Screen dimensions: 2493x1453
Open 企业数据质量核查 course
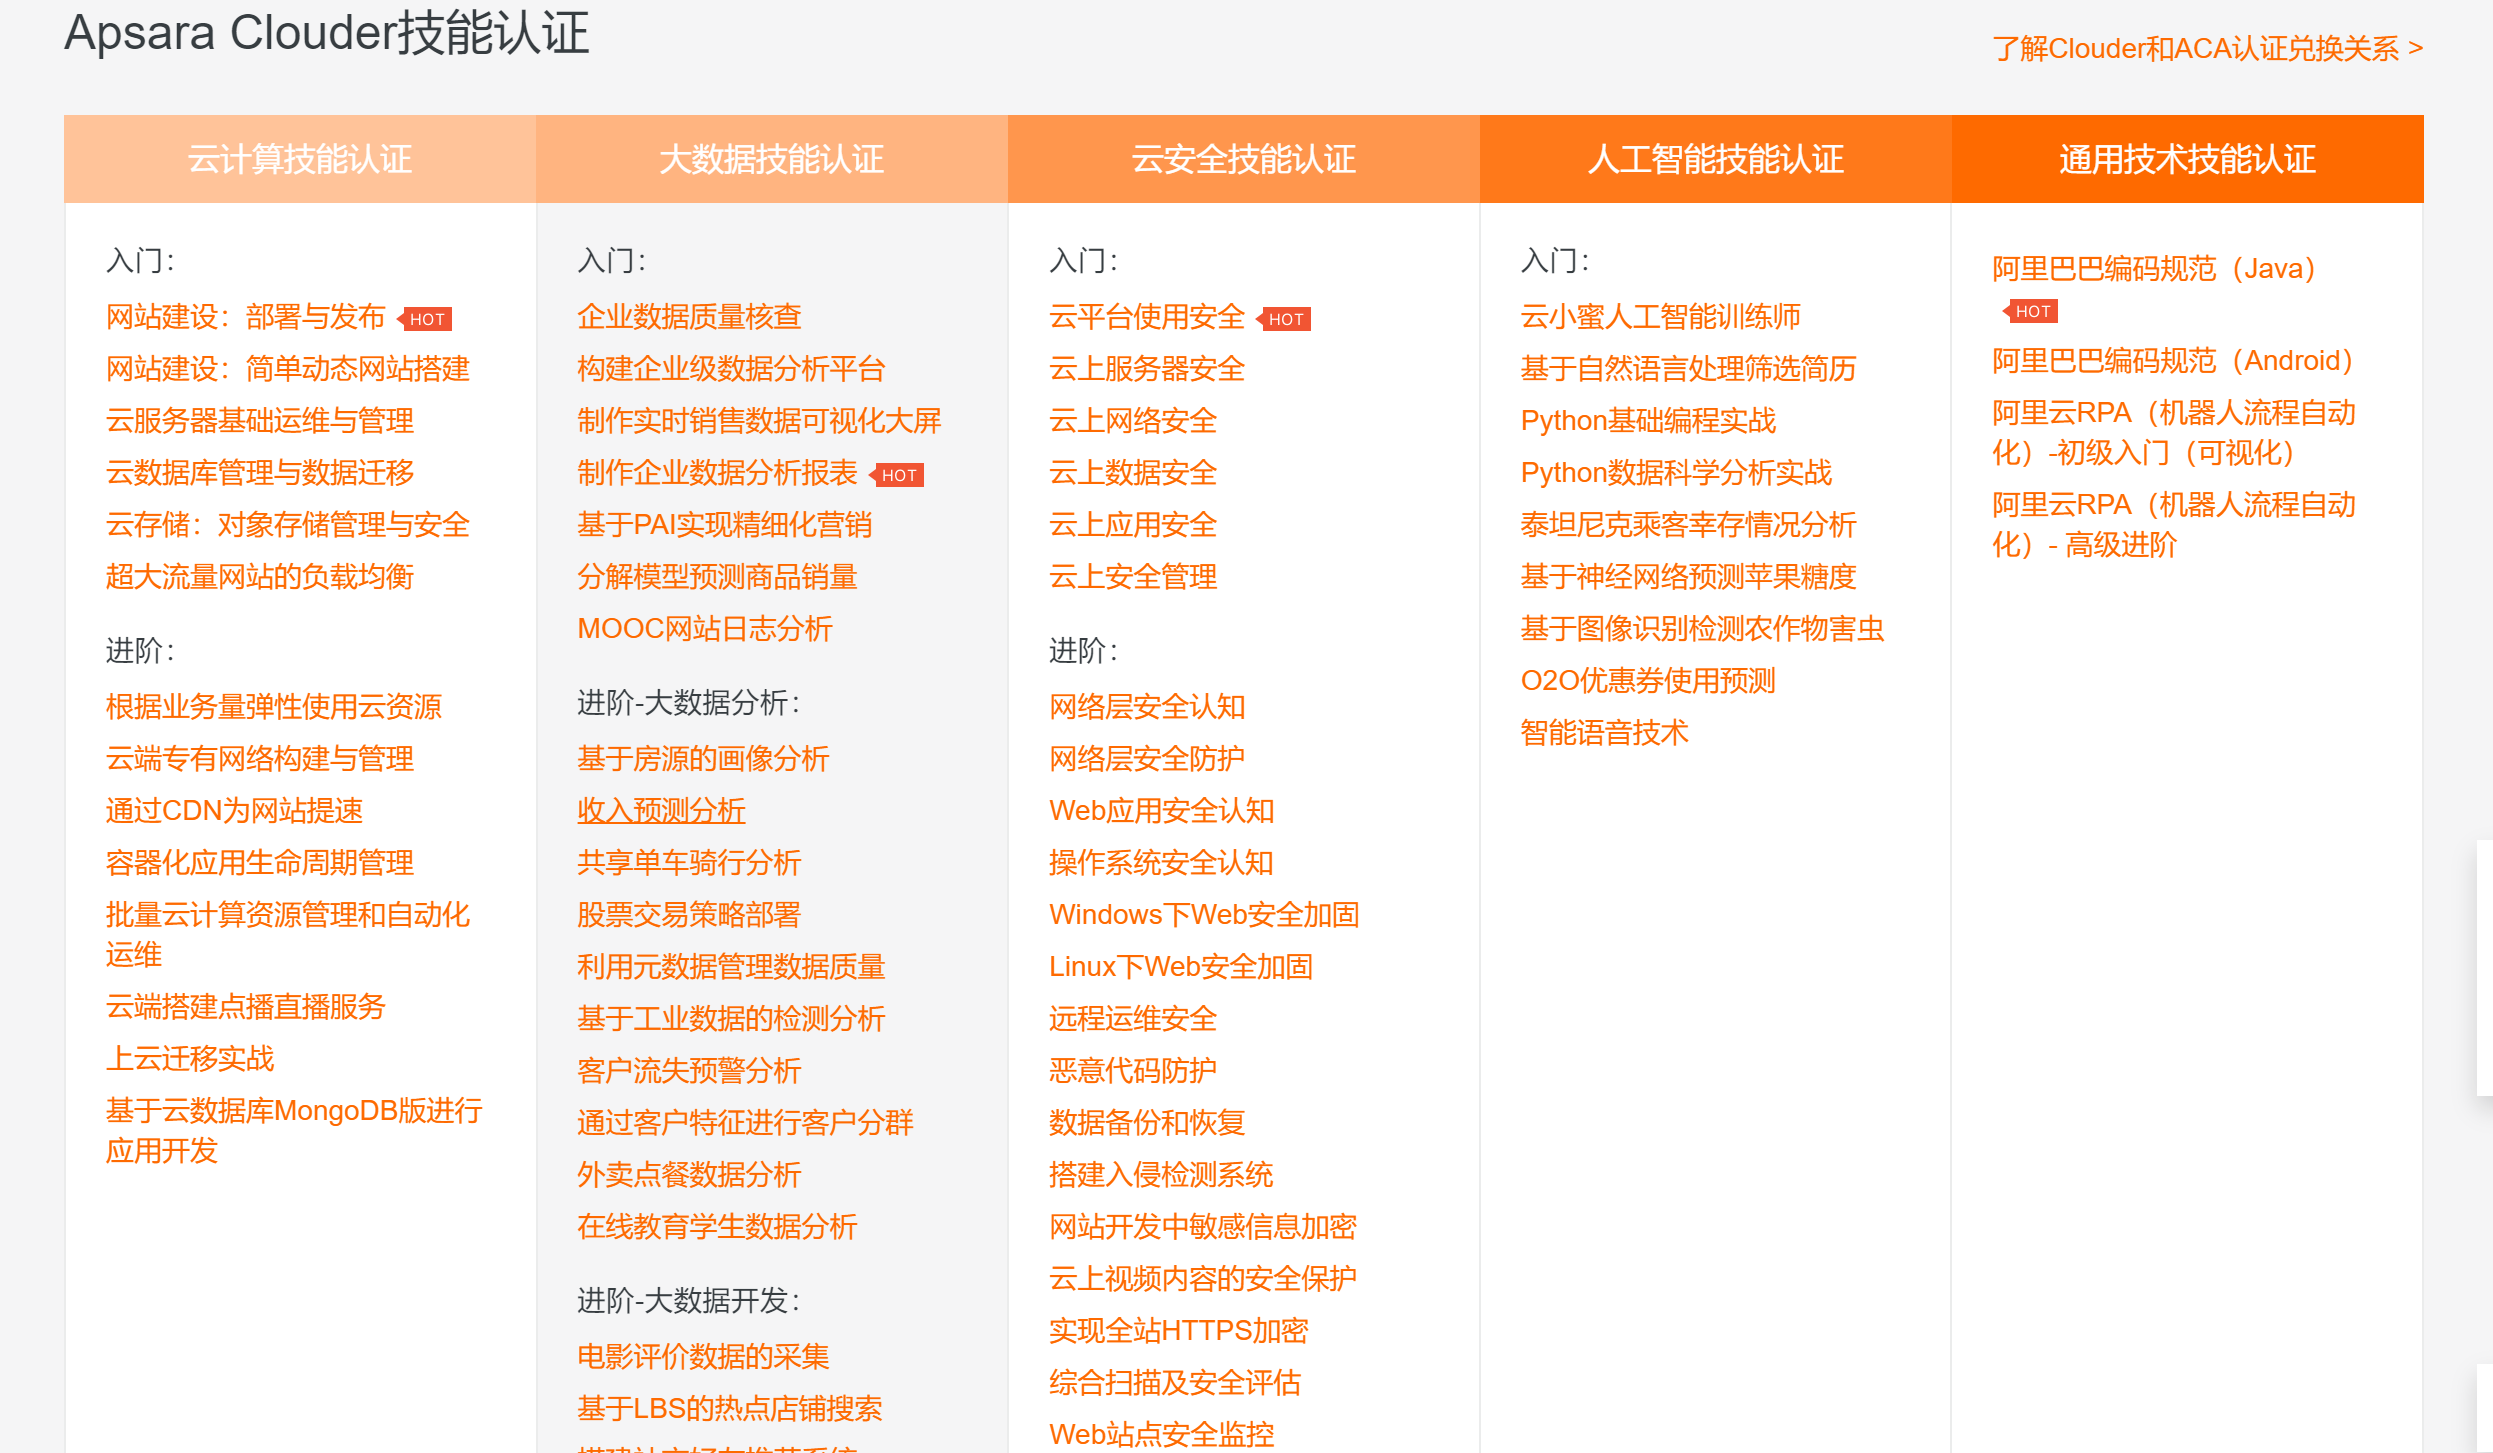[692, 316]
